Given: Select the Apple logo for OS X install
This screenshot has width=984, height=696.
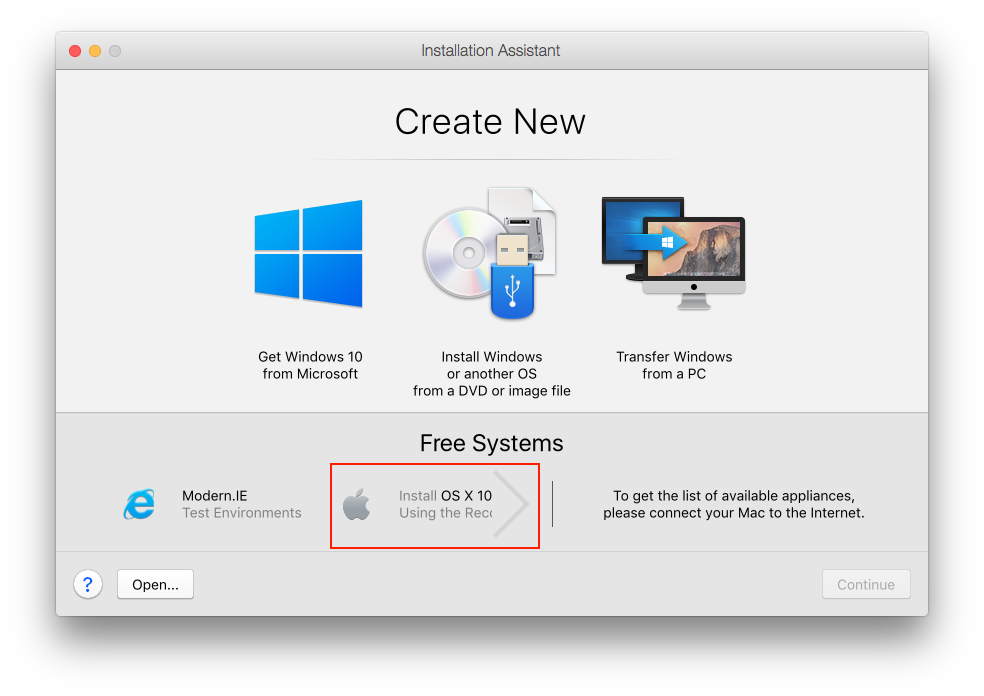Looking at the screenshot, I should pyautogui.click(x=356, y=504).
